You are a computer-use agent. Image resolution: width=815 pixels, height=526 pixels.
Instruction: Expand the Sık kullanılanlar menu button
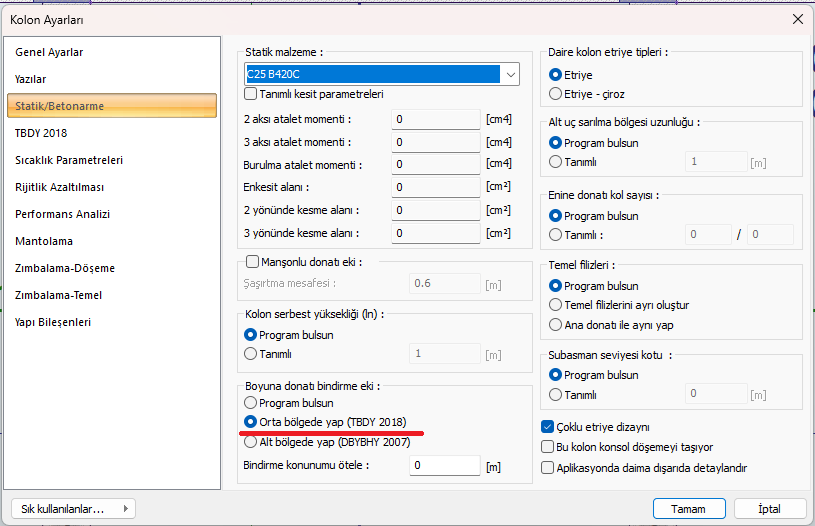pos(72,508)
